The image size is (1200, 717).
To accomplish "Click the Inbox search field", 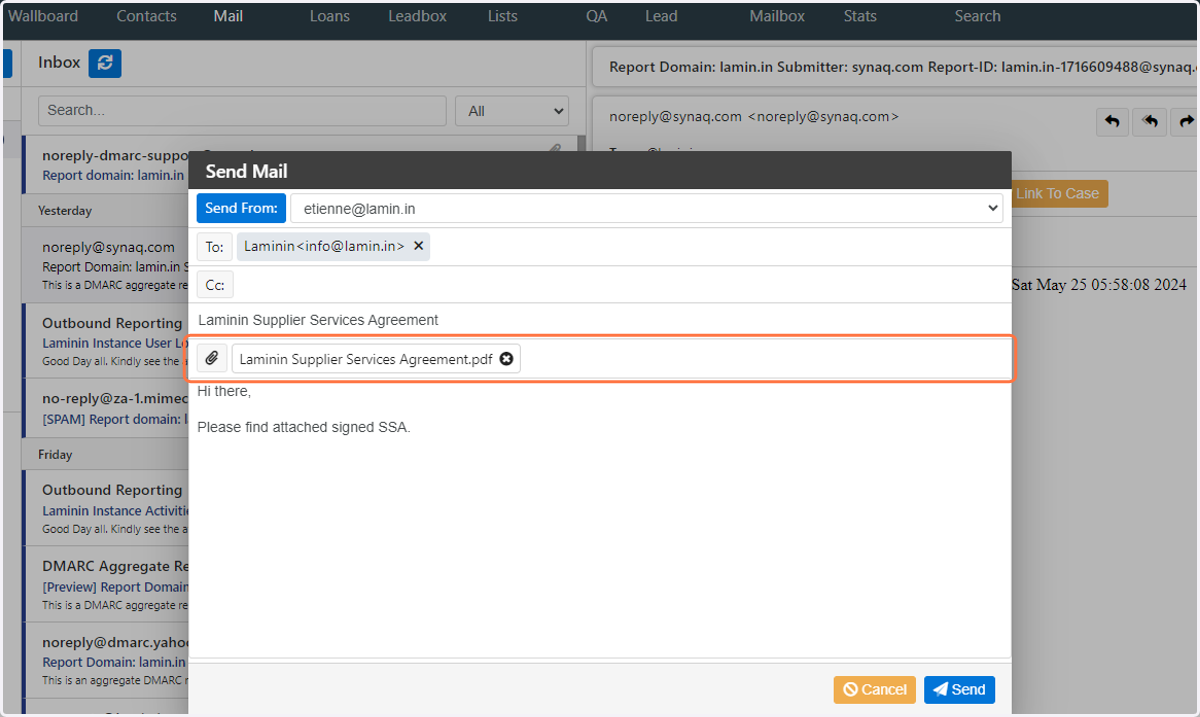I will [242, 111].
